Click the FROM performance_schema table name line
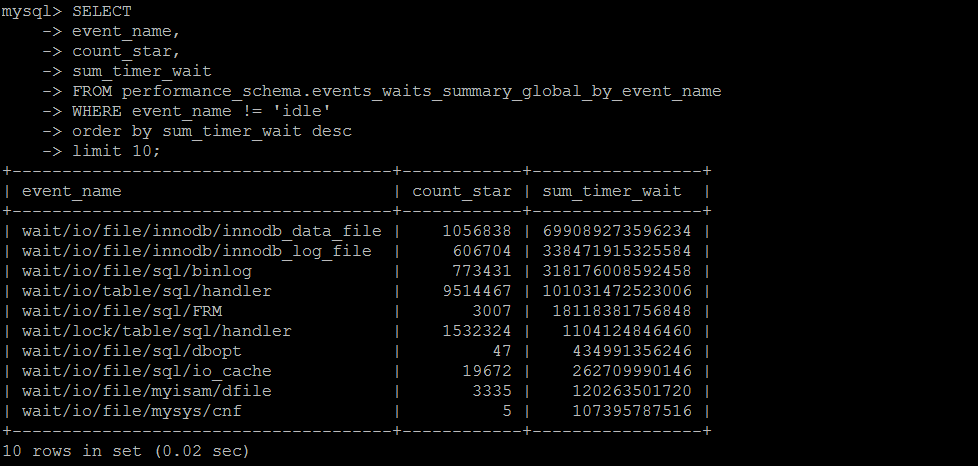Viewport: 978px width, 466px height. 397,91
